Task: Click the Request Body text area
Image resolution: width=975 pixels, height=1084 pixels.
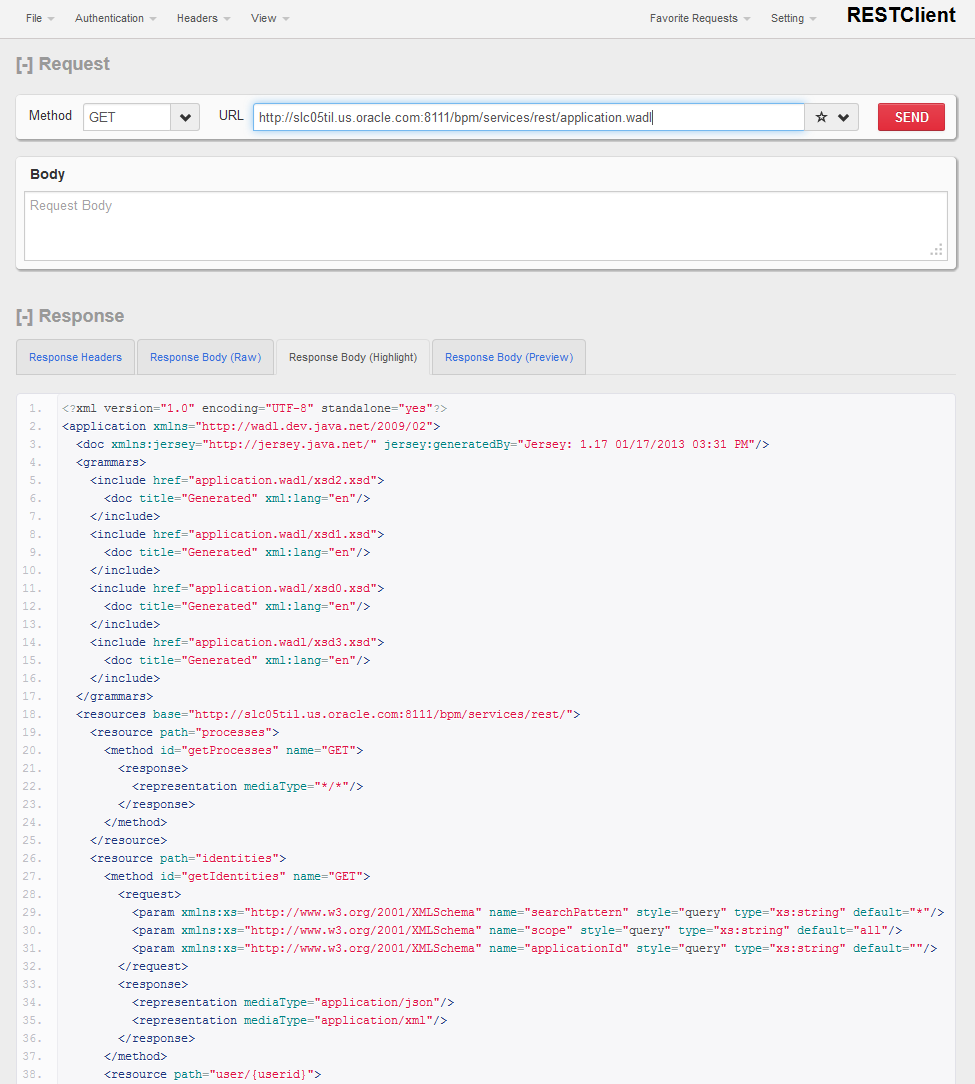Action: point(485,226)
